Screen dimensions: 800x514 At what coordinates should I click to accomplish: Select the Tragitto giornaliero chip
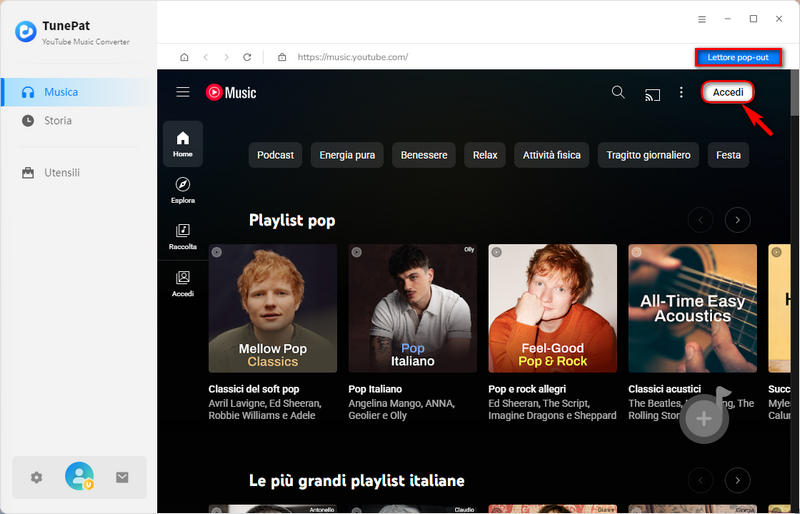point(648,155)
